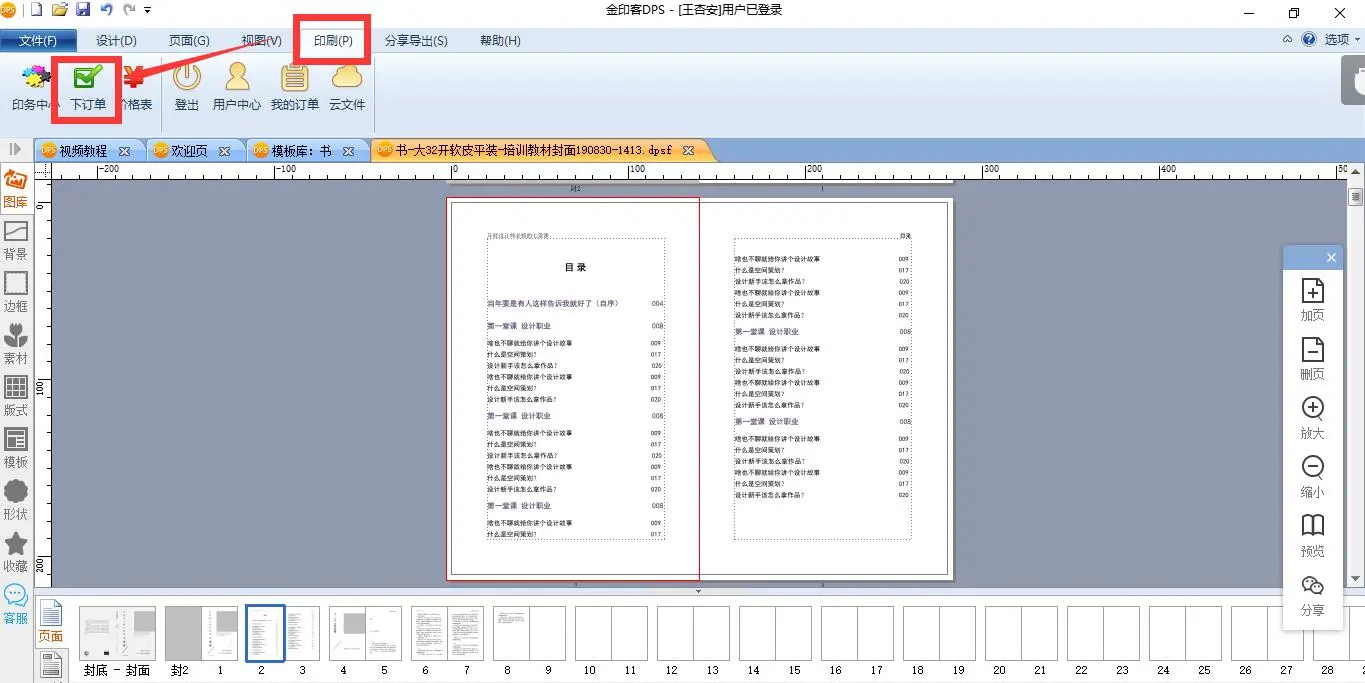The width and height of the screenshot is (1365, 683).
Task: Open 用户中心 user center
Action: pos(237,87)
